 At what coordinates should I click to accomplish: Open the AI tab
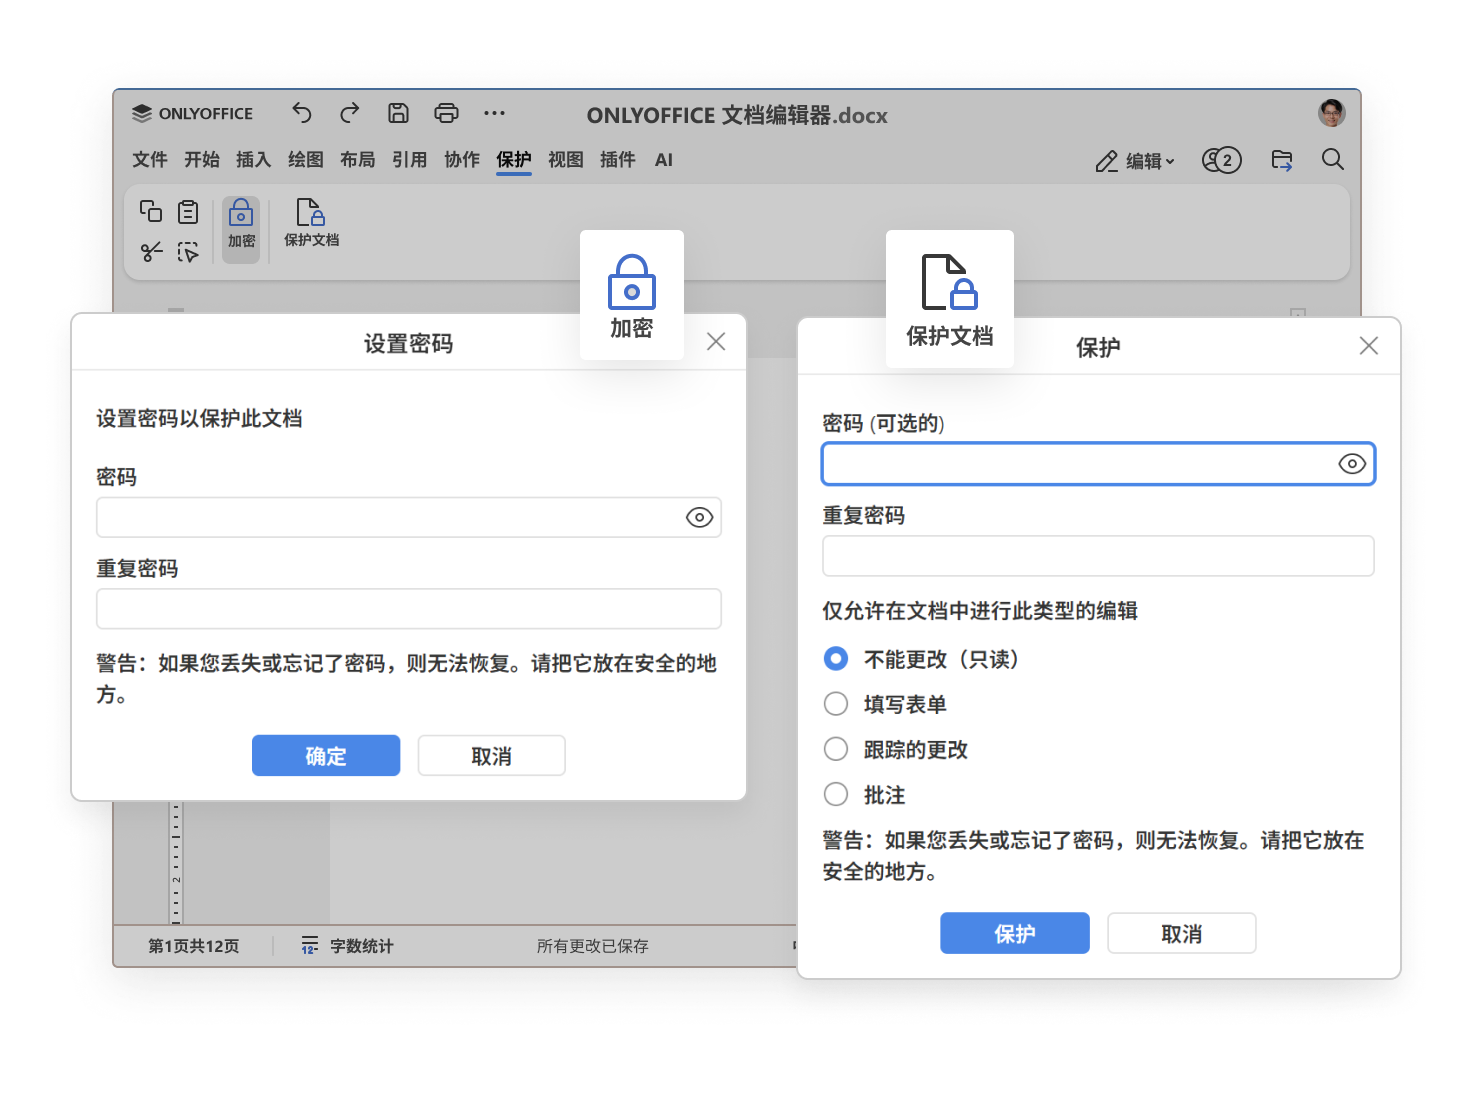tap(664, 160)
